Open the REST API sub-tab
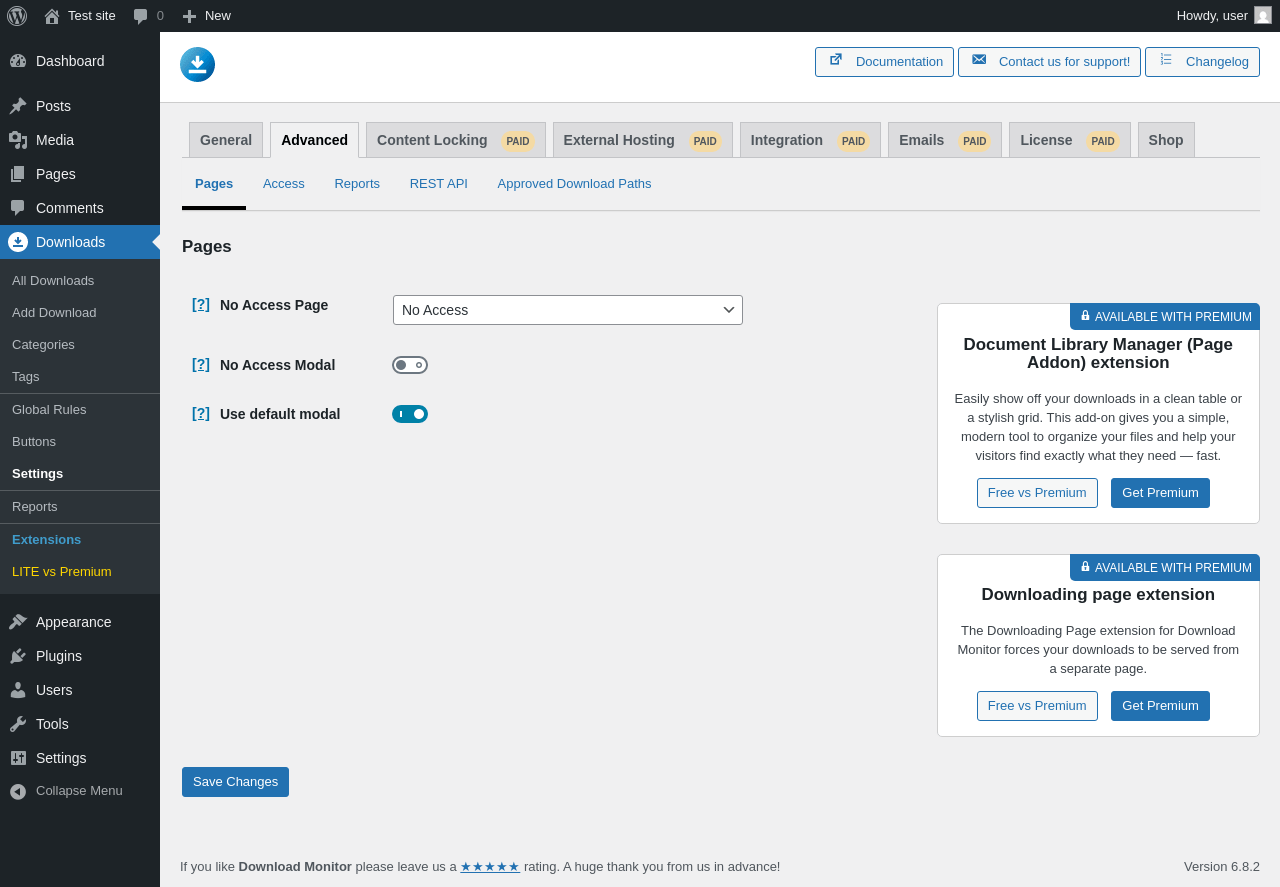 [439, 184]
